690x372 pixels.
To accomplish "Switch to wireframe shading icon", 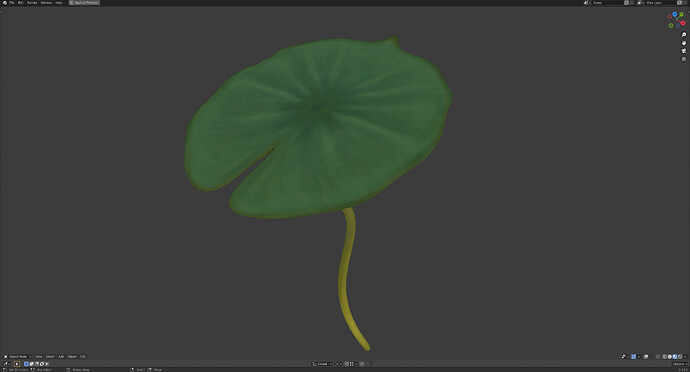I will tap(664, 357).
